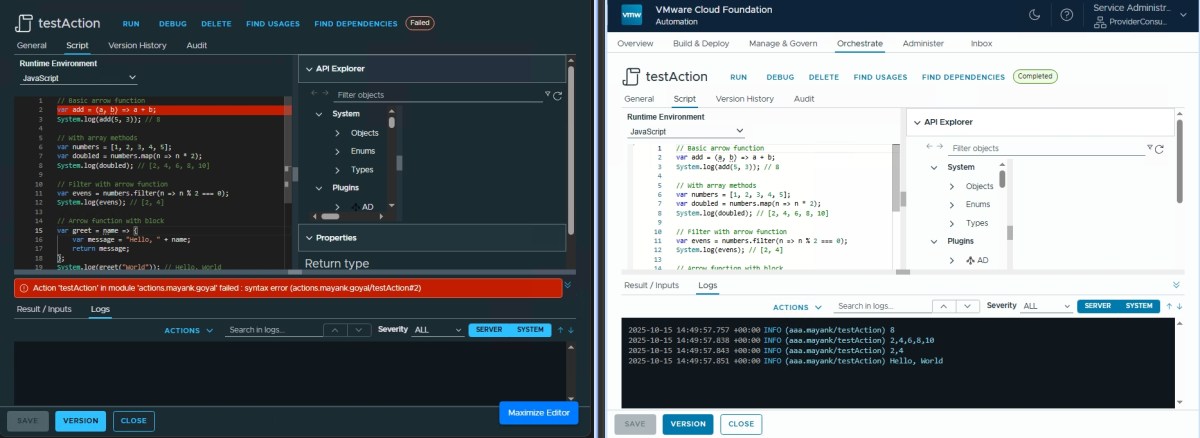Click the log down-arrow in light window
The image size is (1200, 438).
1180,306
